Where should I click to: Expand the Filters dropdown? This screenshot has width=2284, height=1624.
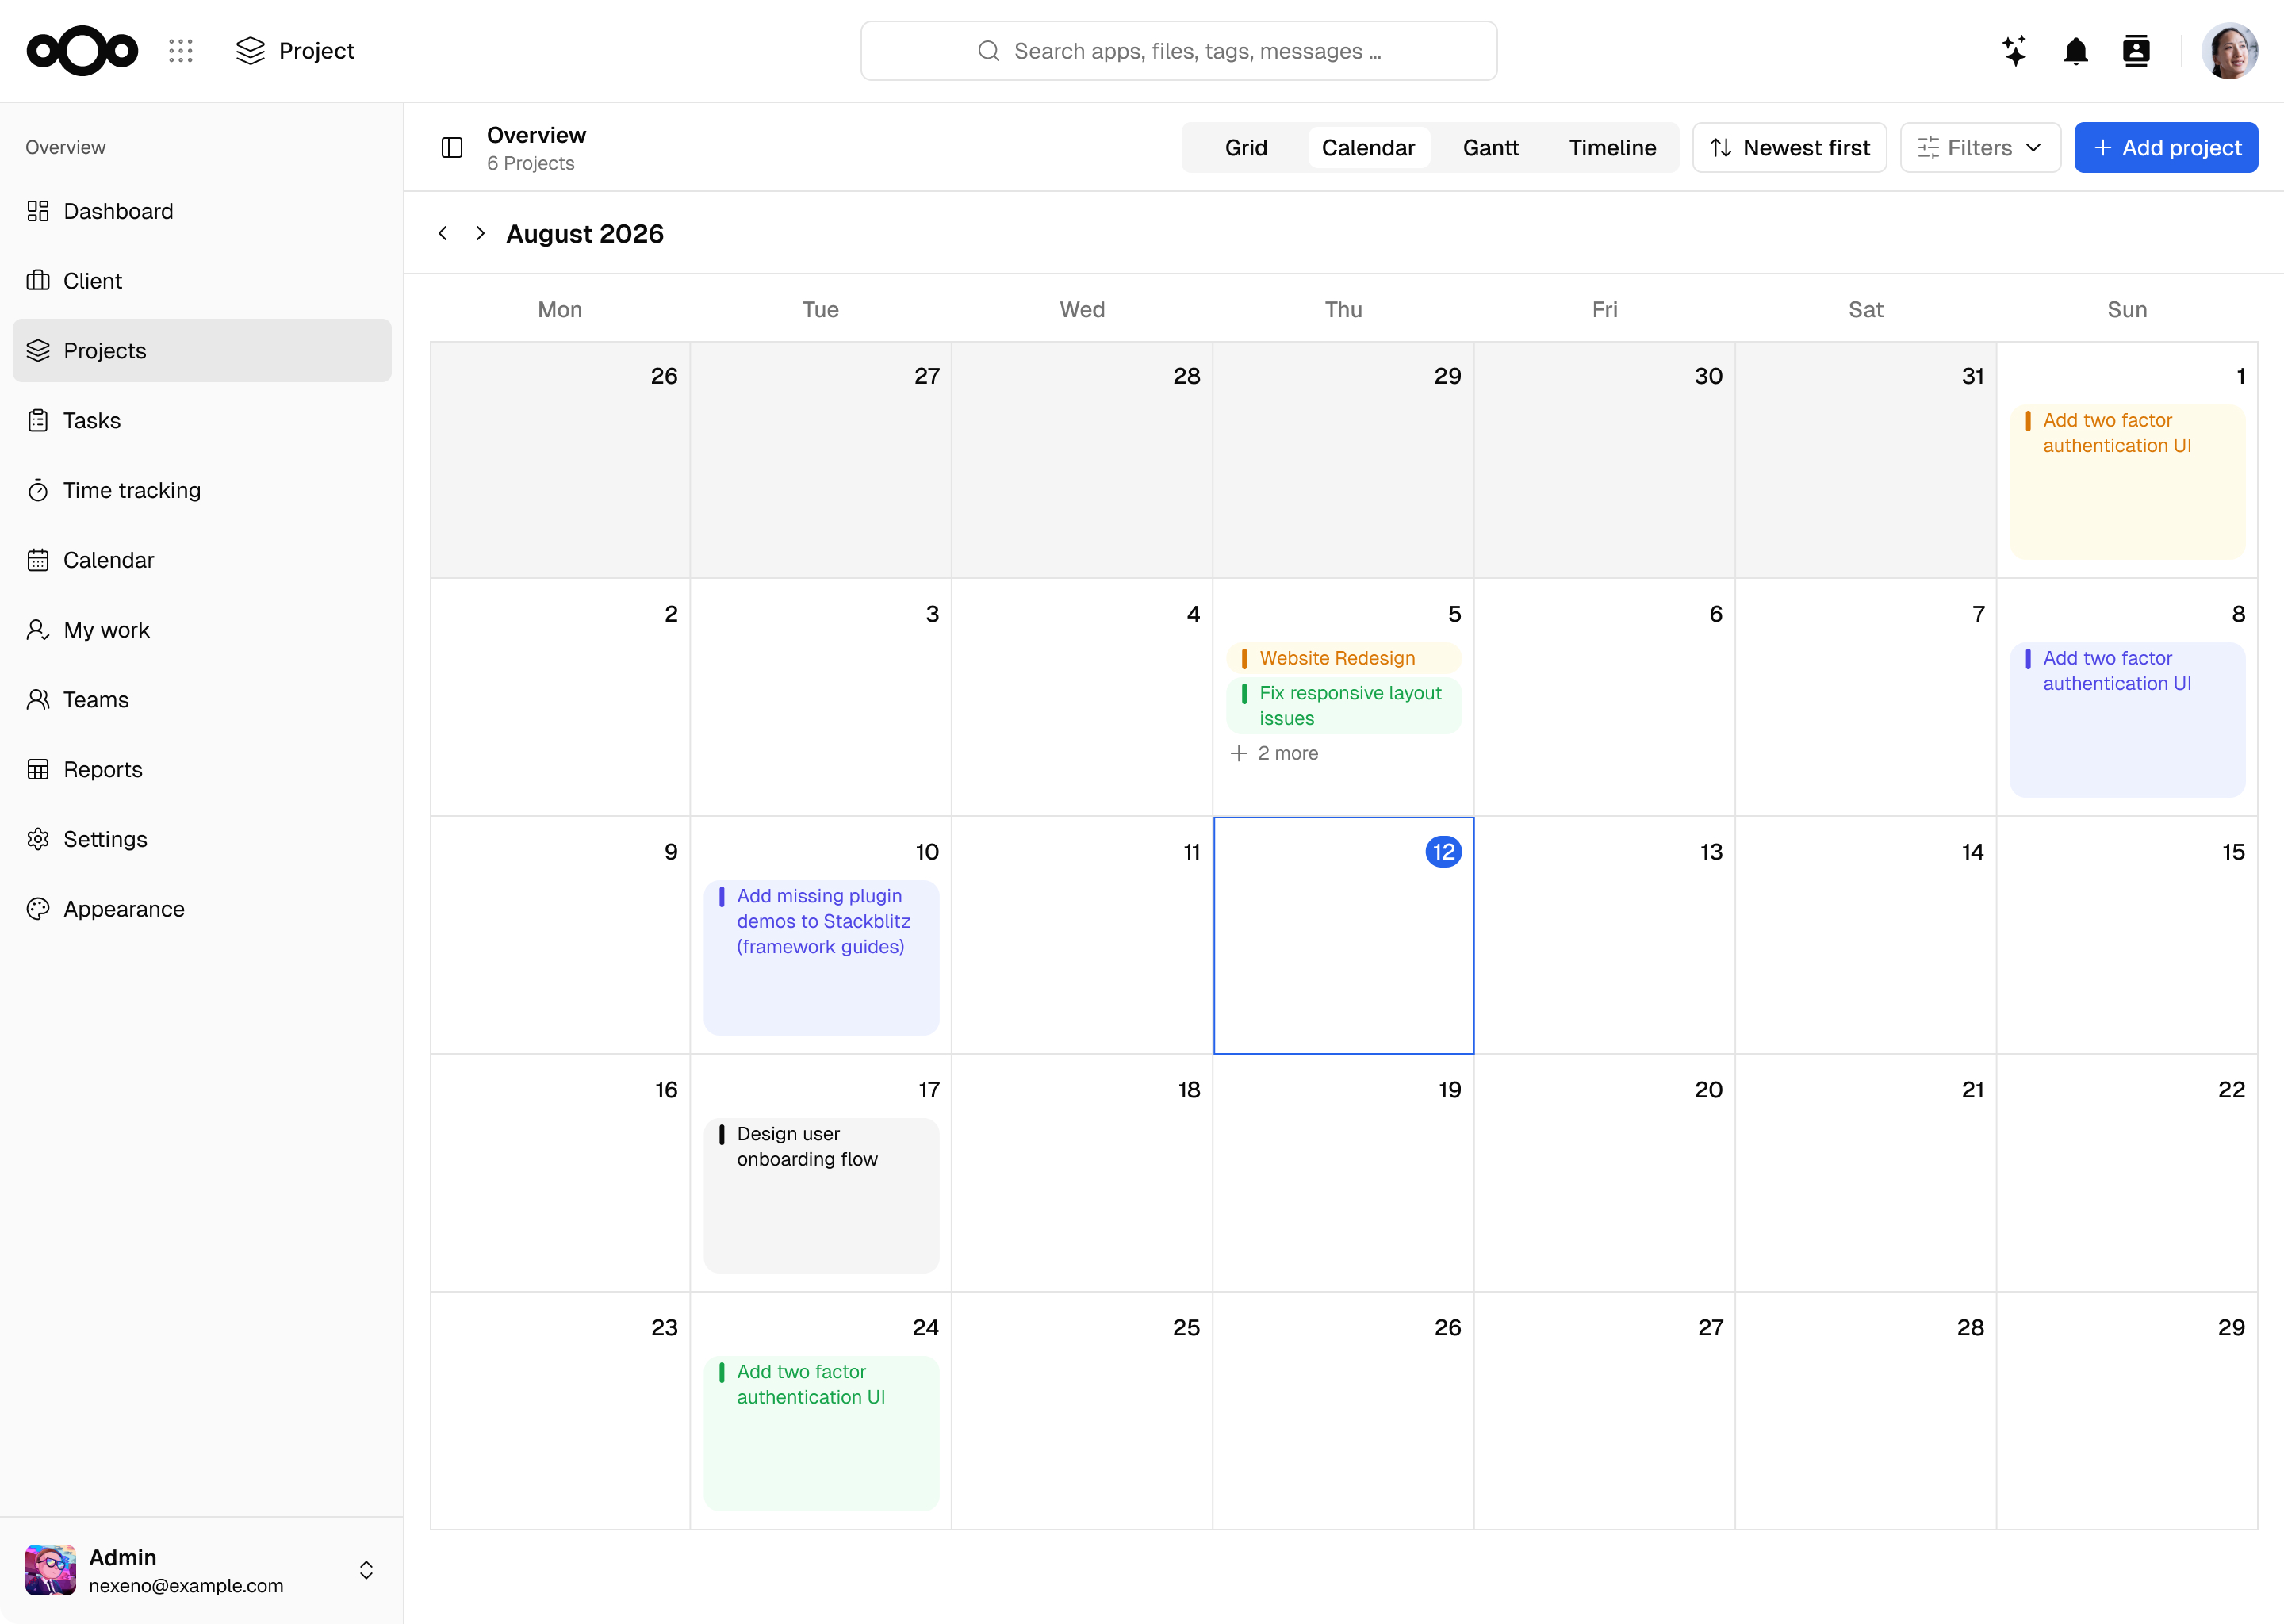click(x=1980, y=148)
